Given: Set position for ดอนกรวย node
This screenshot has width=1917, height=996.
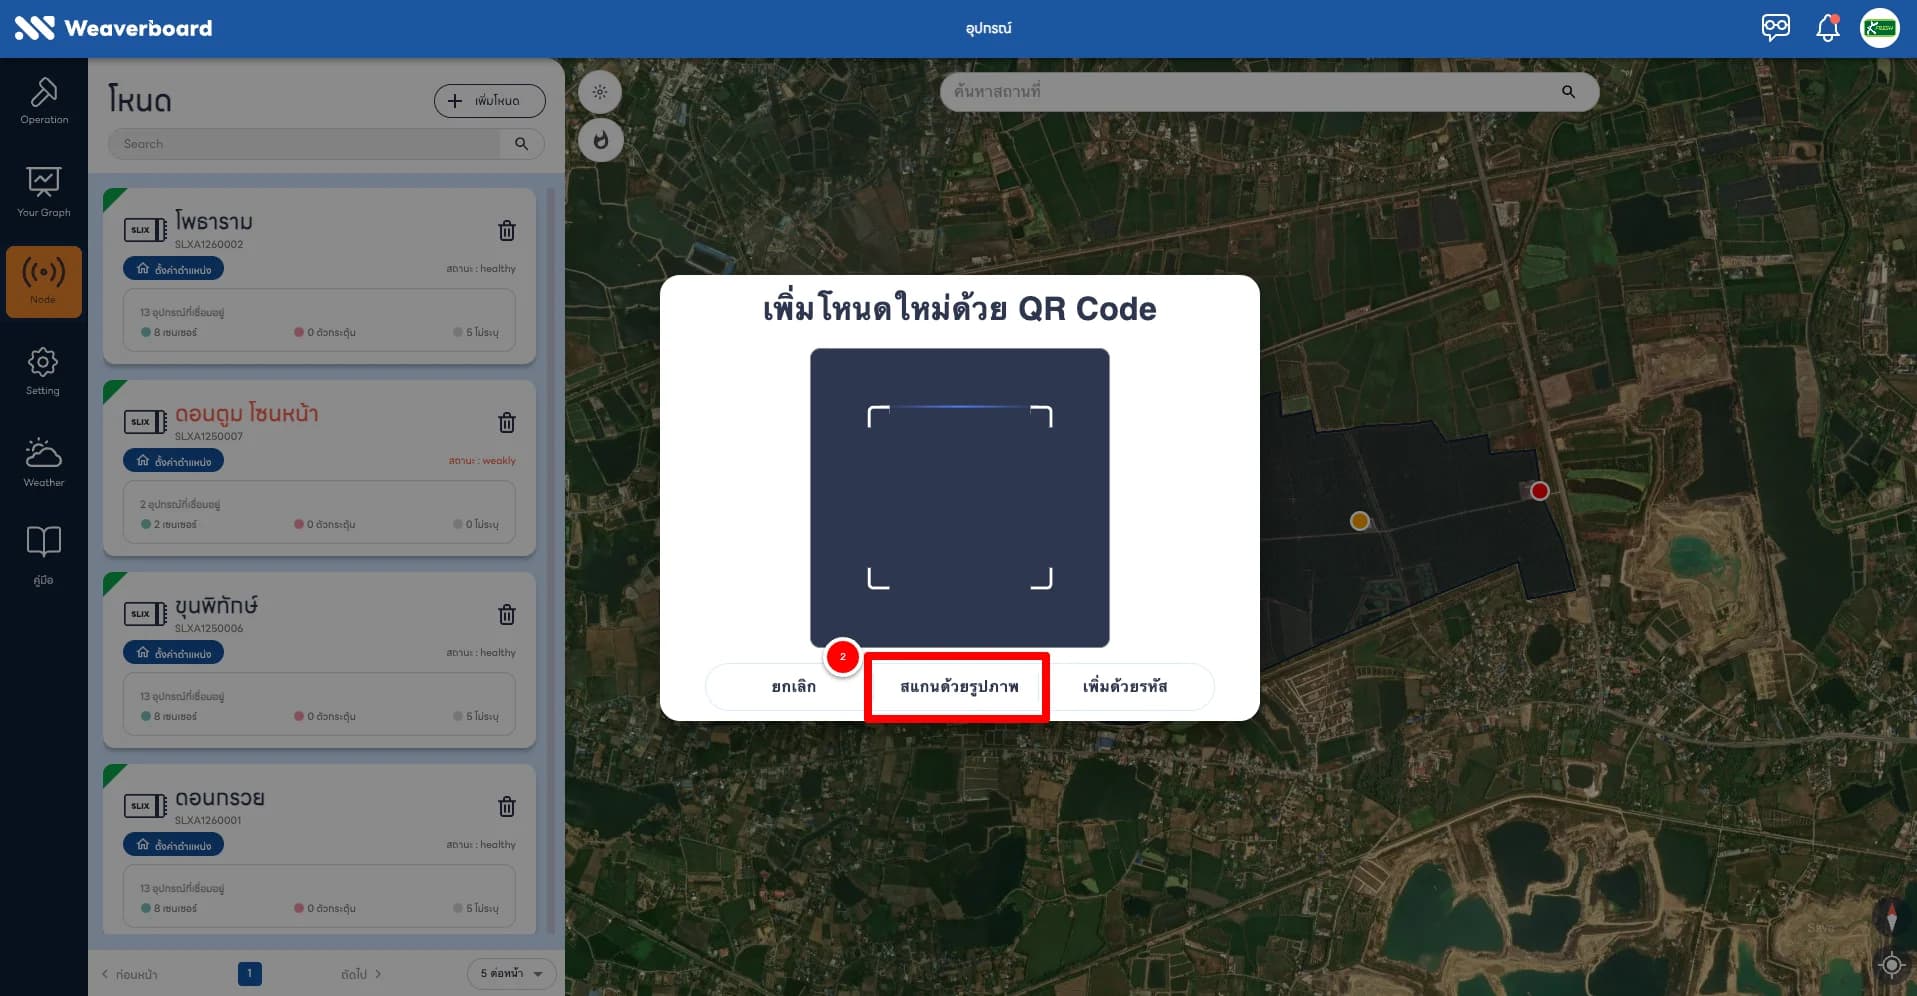Looking at the screenshot, I should 174,845.
